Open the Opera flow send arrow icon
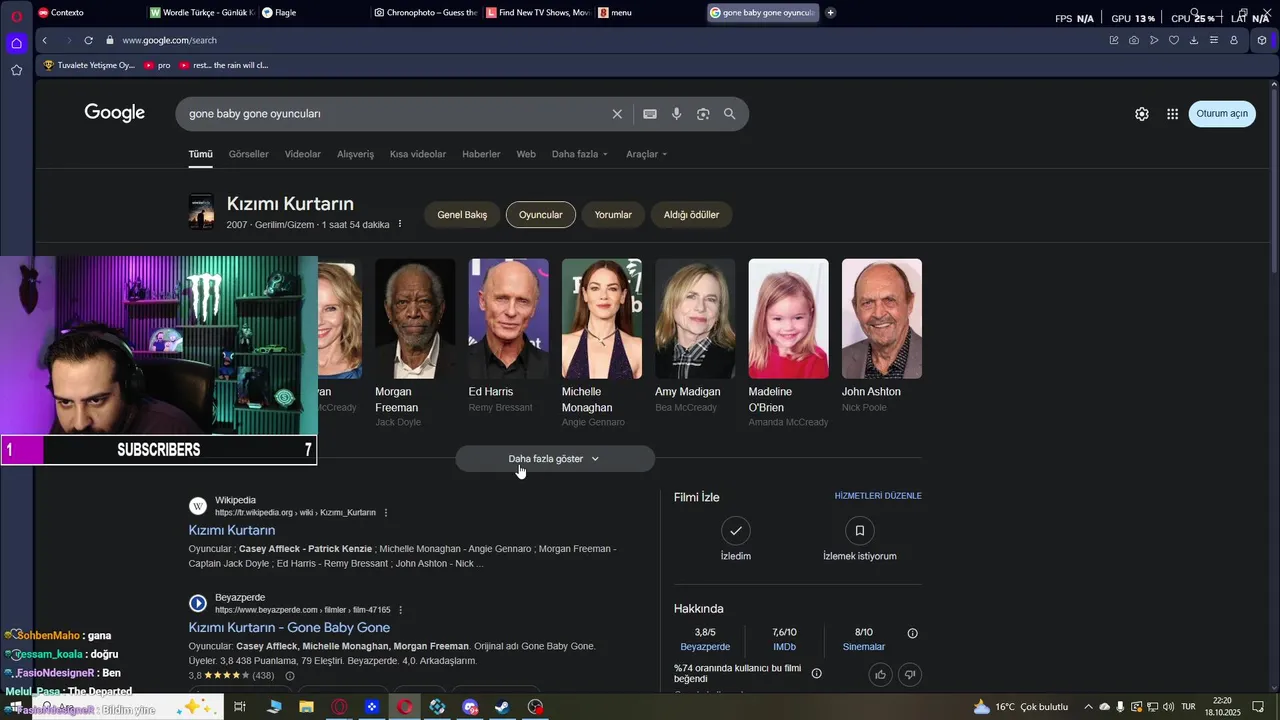 [x=1154, y=40]
